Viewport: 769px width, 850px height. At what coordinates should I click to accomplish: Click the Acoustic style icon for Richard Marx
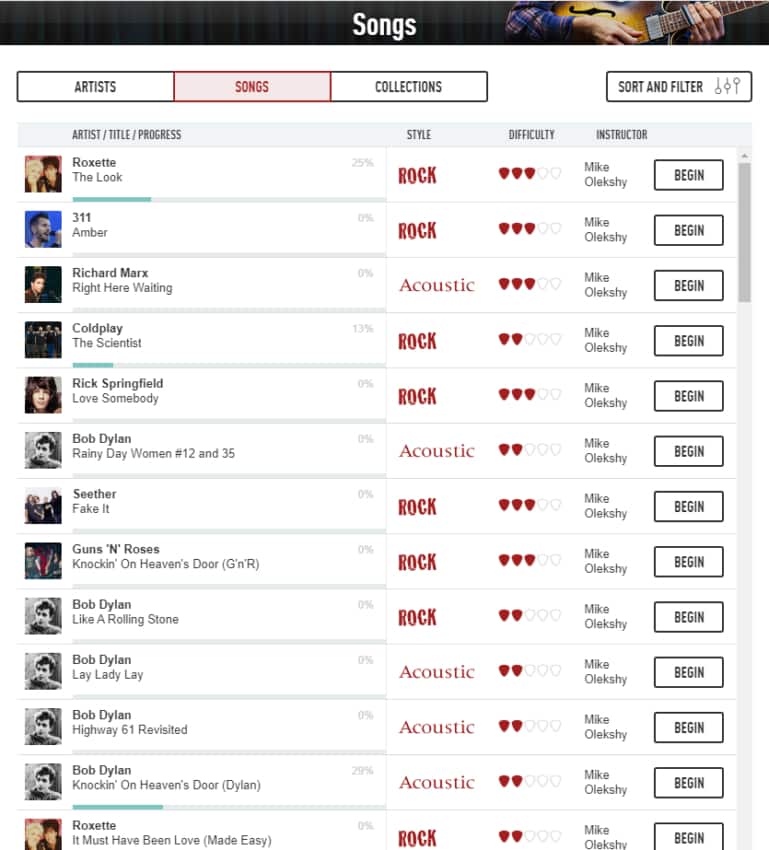tap(437, 285)
